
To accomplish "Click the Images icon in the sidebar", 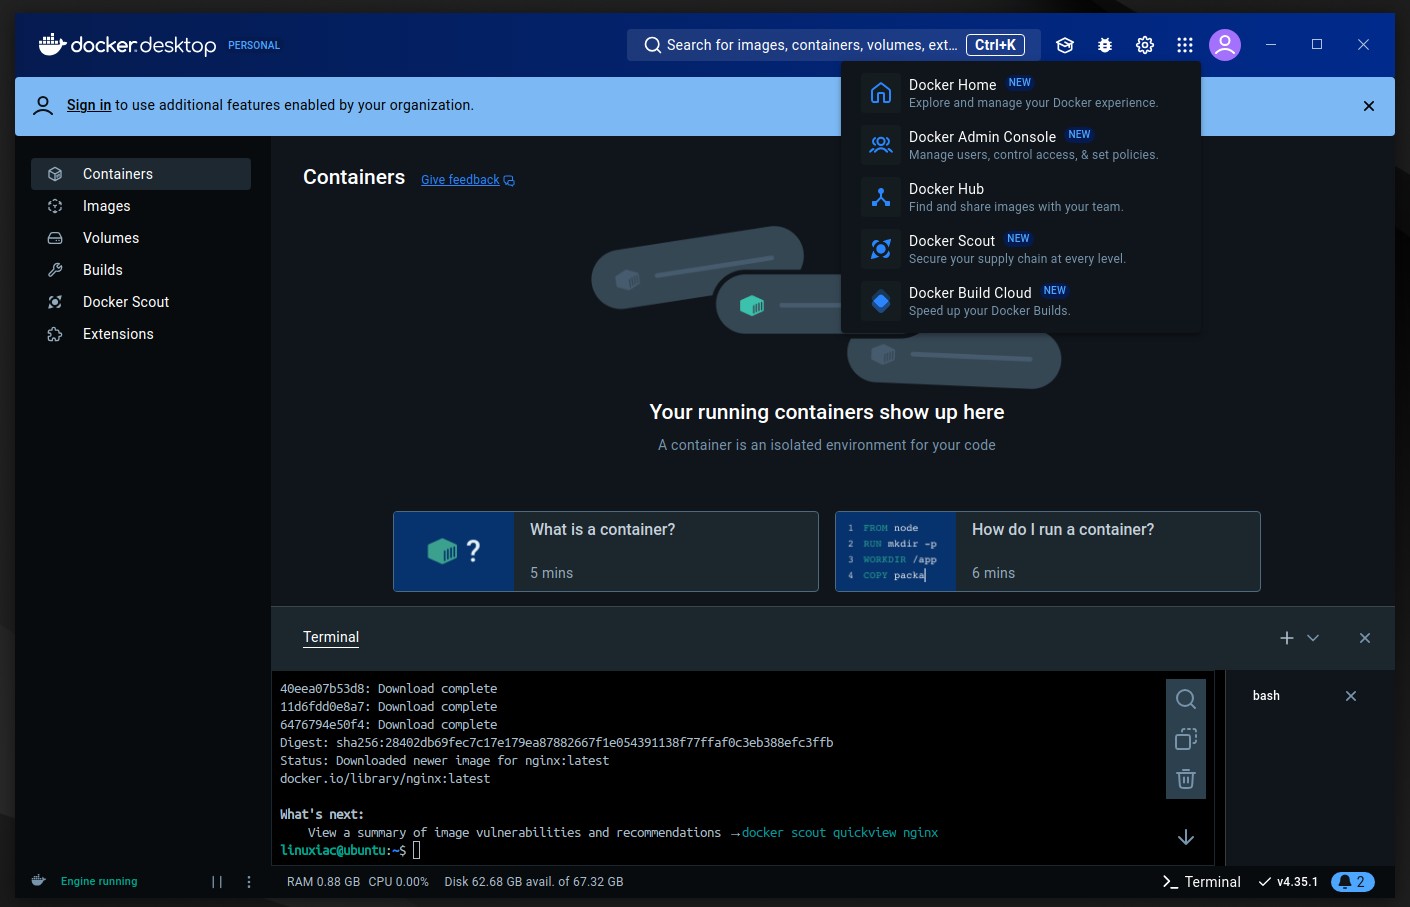I will point(55,206).
